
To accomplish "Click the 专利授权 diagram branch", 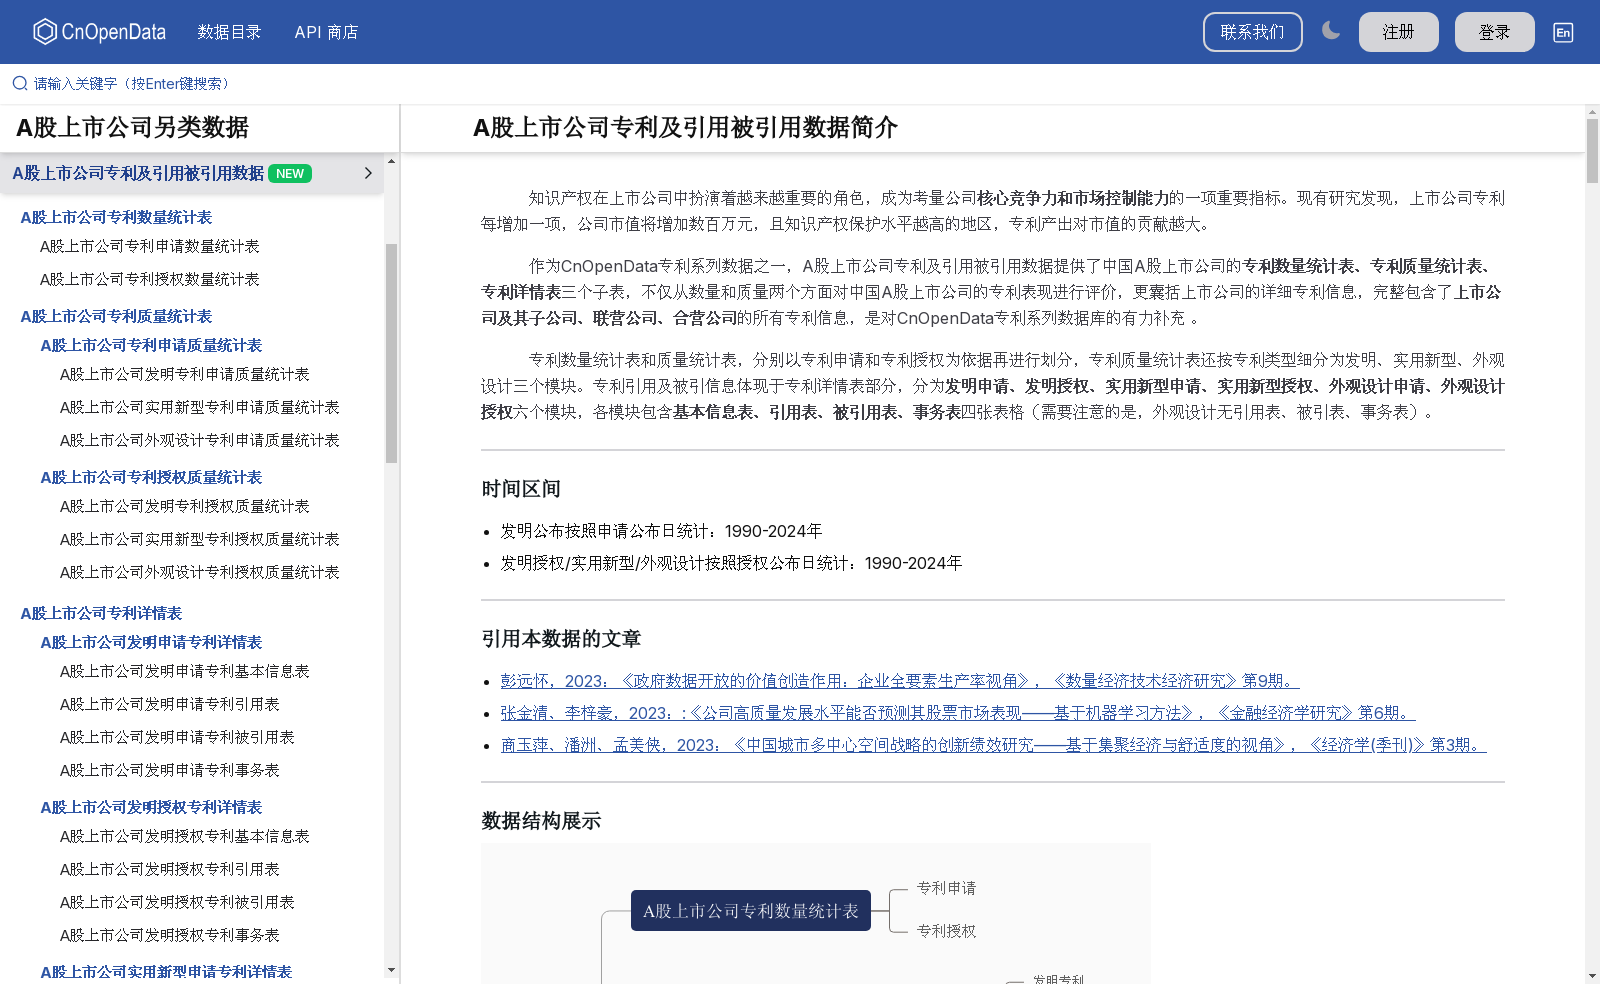I will pyautogui.click(x=946, y=931).
